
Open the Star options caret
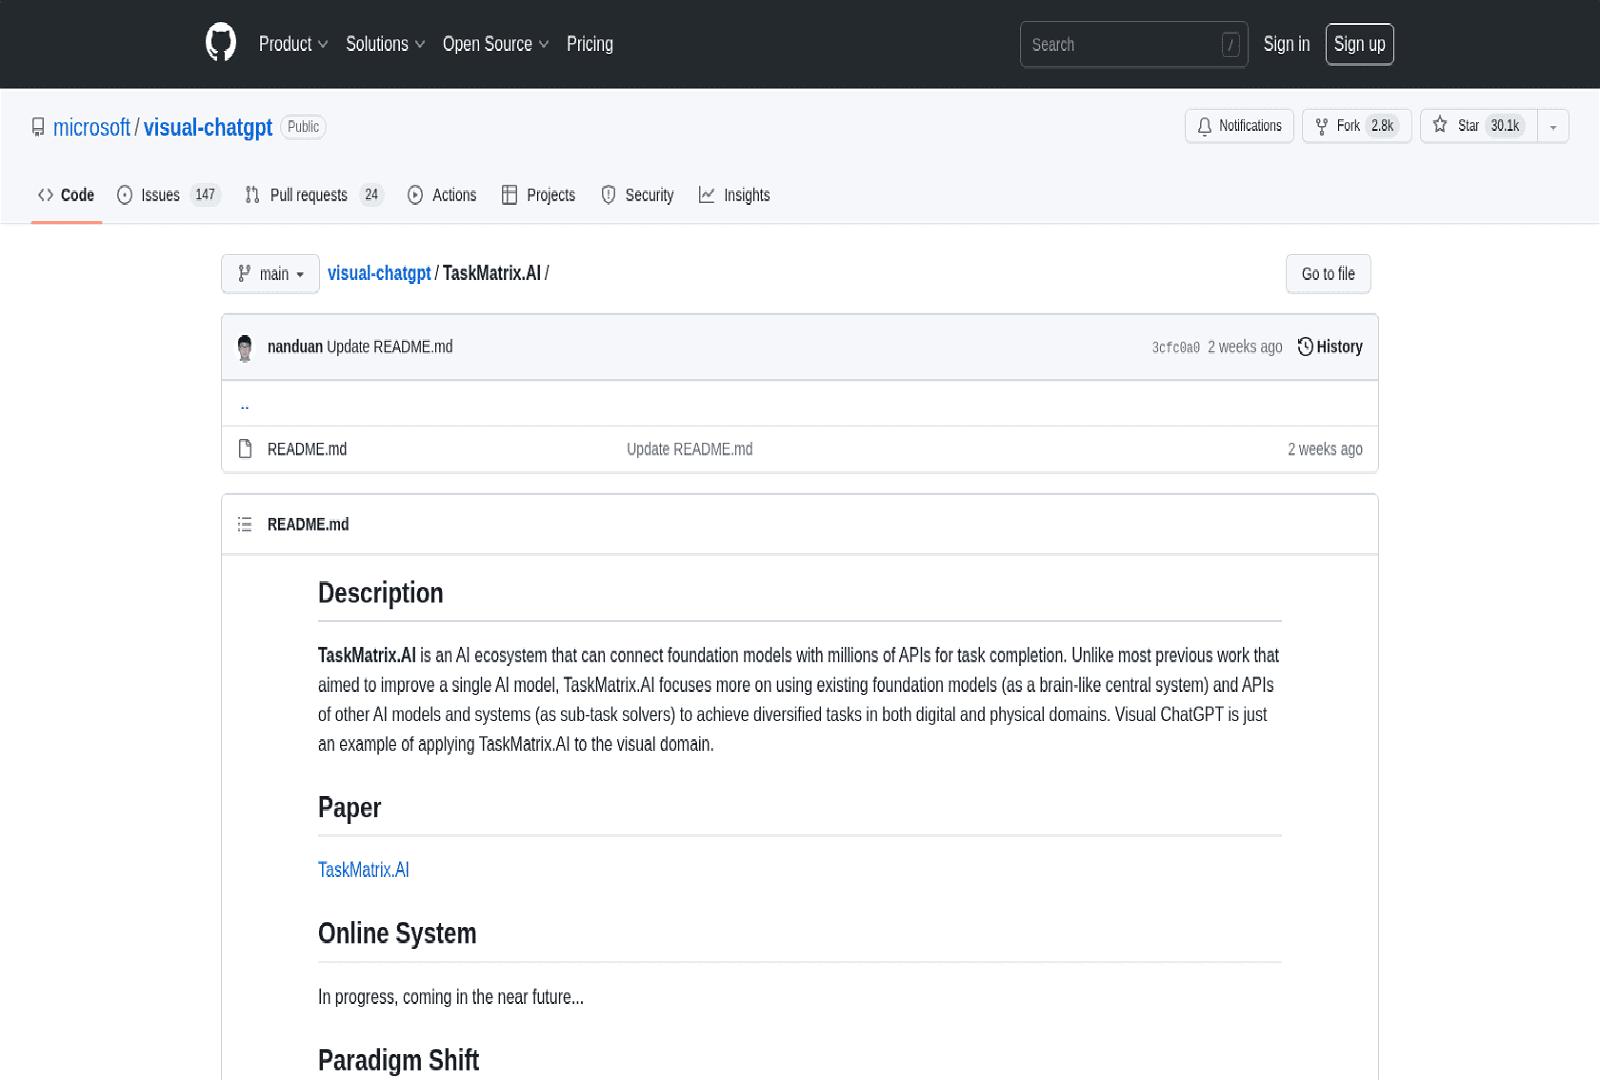click(x=1553, y=126)
